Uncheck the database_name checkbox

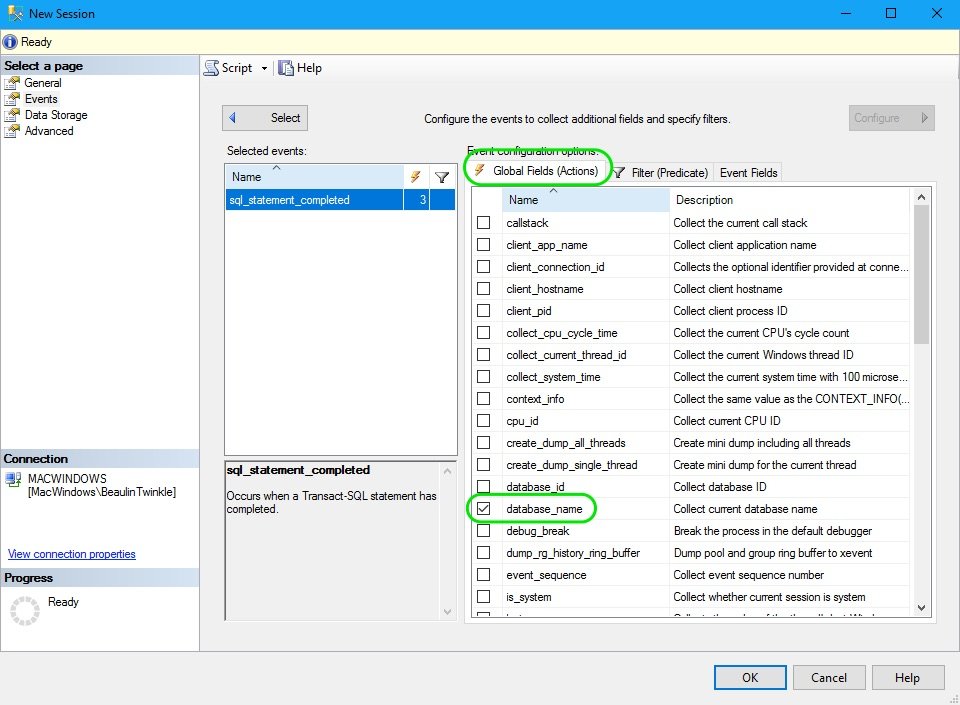coord(484,508)
